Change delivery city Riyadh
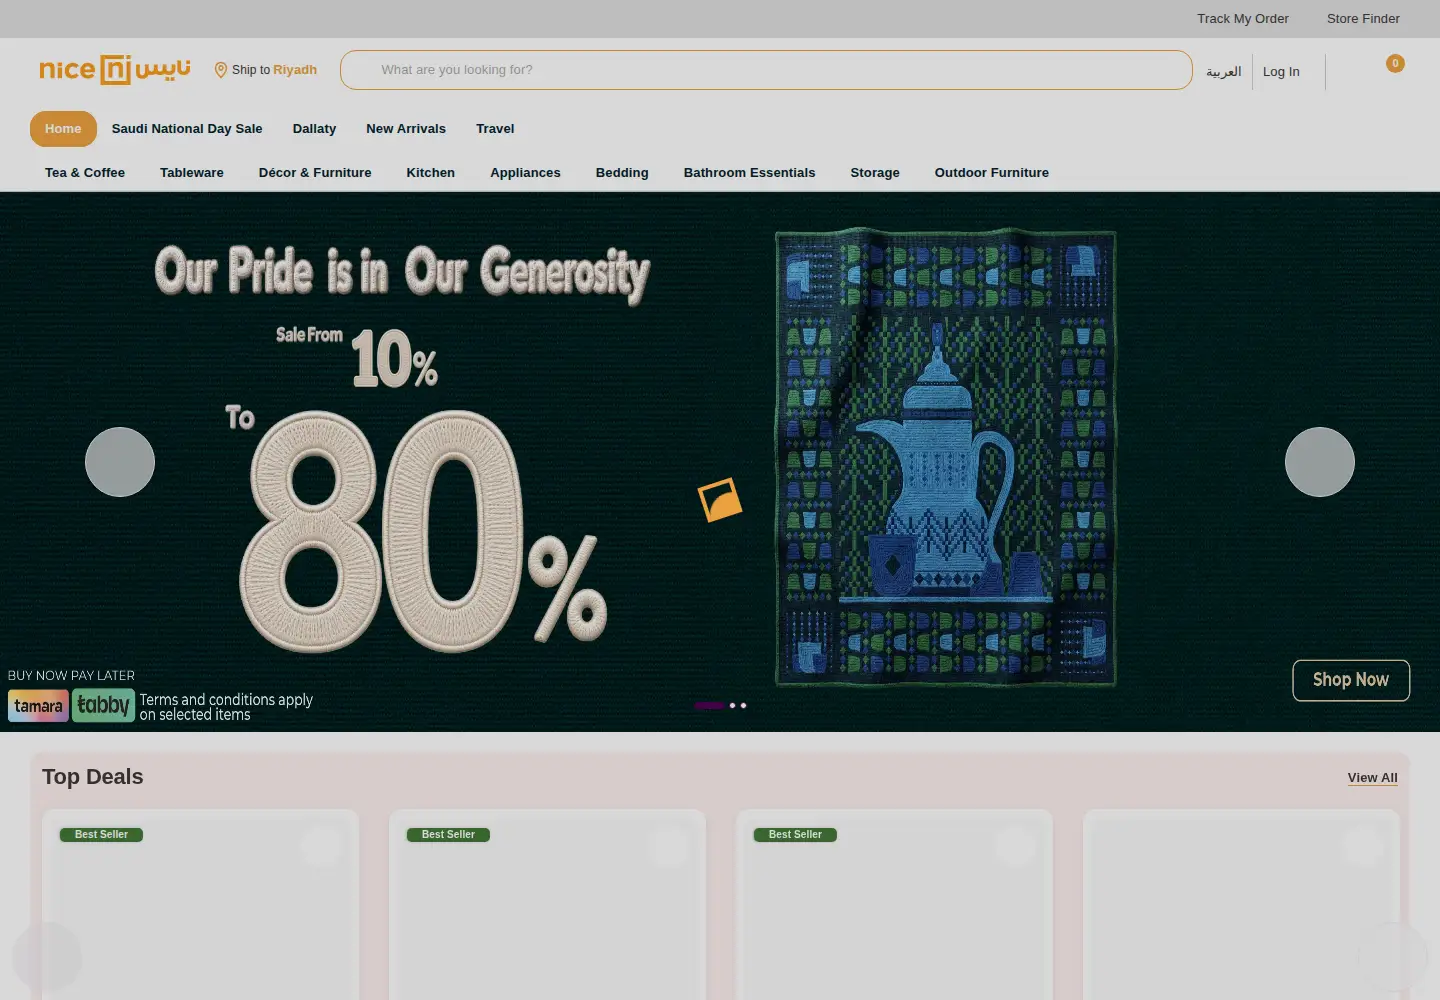This screenshot has width=1440, height=1000. point(295,70)
